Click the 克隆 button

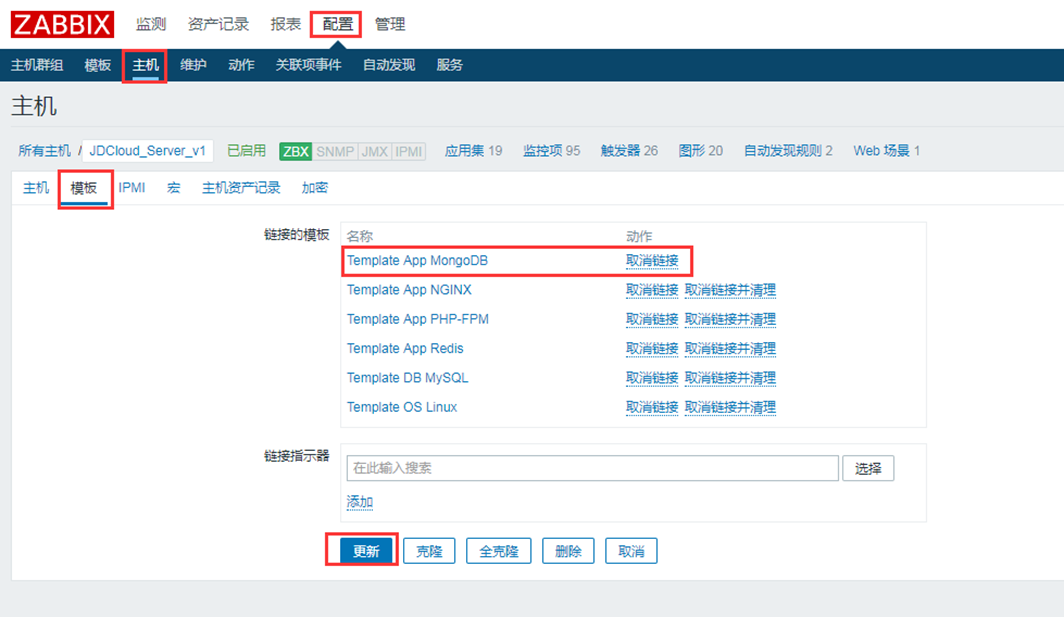(x=429, y=551)
